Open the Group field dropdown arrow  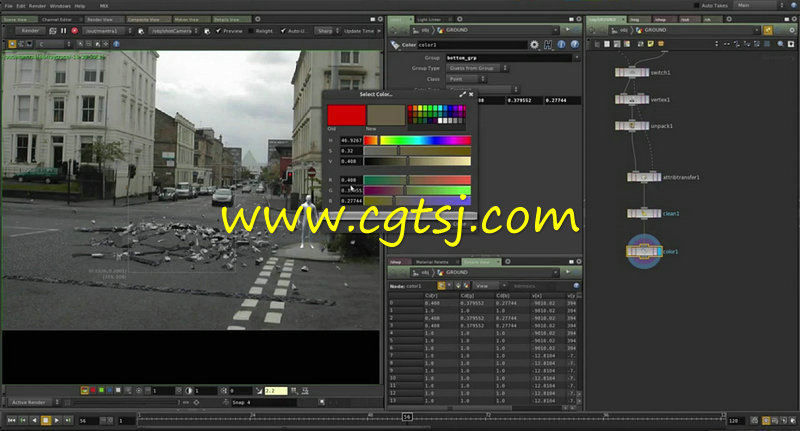(577, 58)
